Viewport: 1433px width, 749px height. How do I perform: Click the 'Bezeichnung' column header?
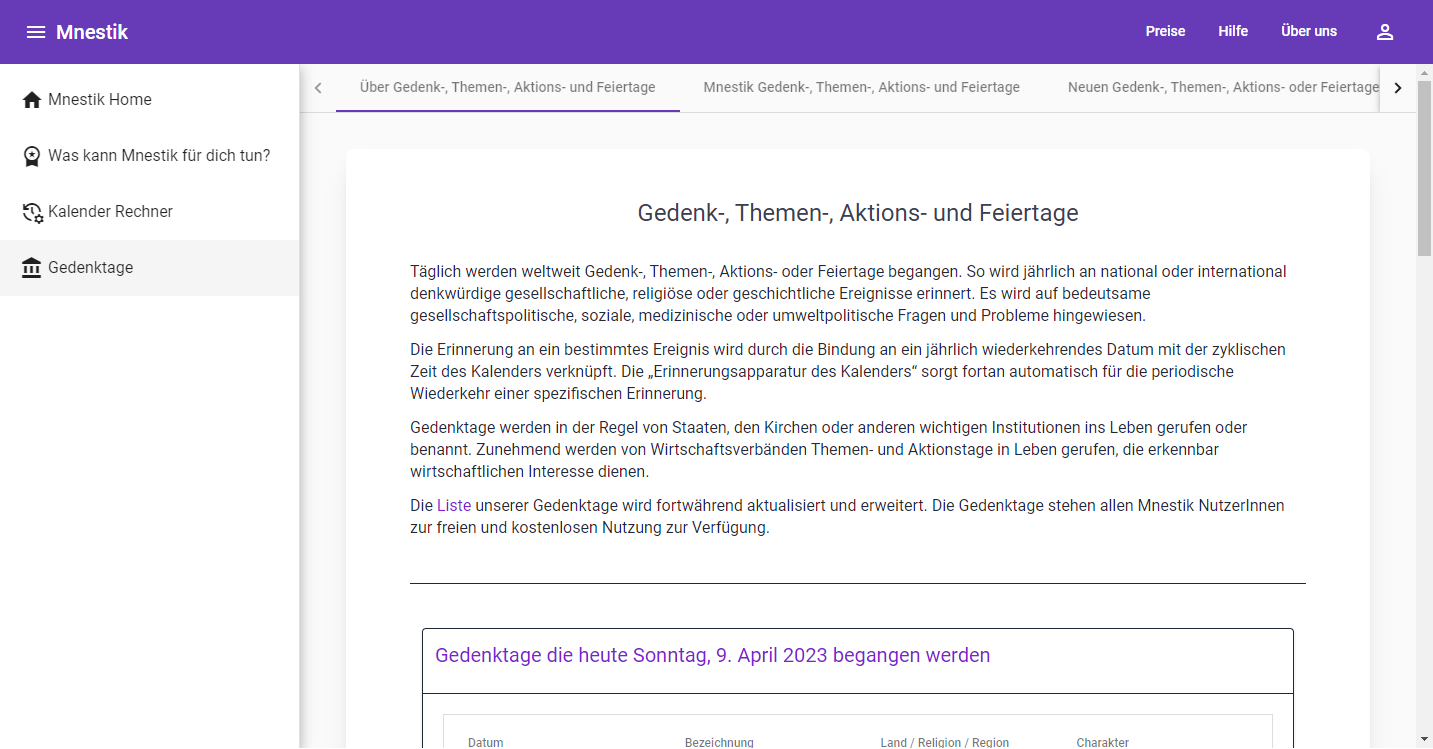pos(719,742)
